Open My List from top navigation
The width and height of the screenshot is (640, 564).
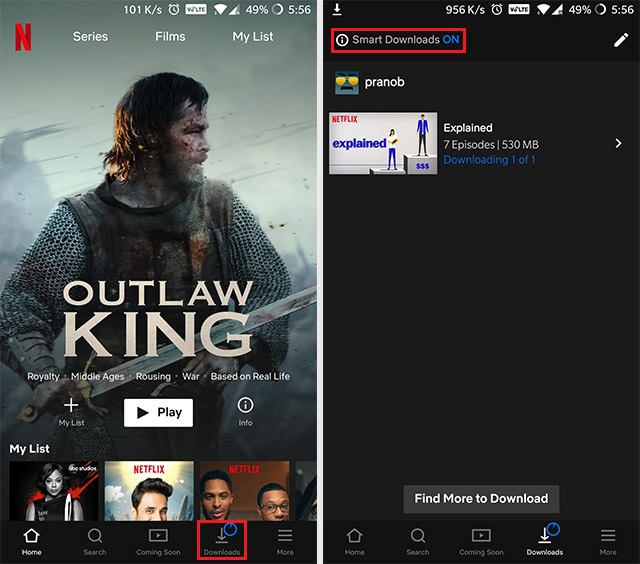coord(253,37)
